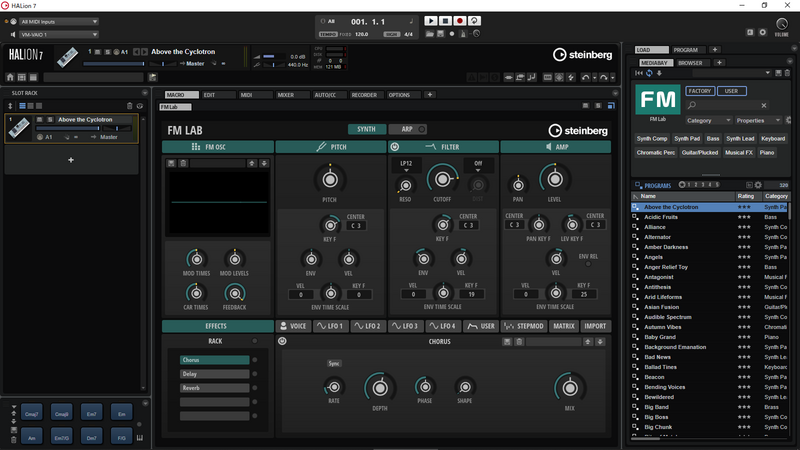800x450 pixels.
Task: Switch to the PROGRAM tab
Action: pyautogui.click(x=689, y=50)
